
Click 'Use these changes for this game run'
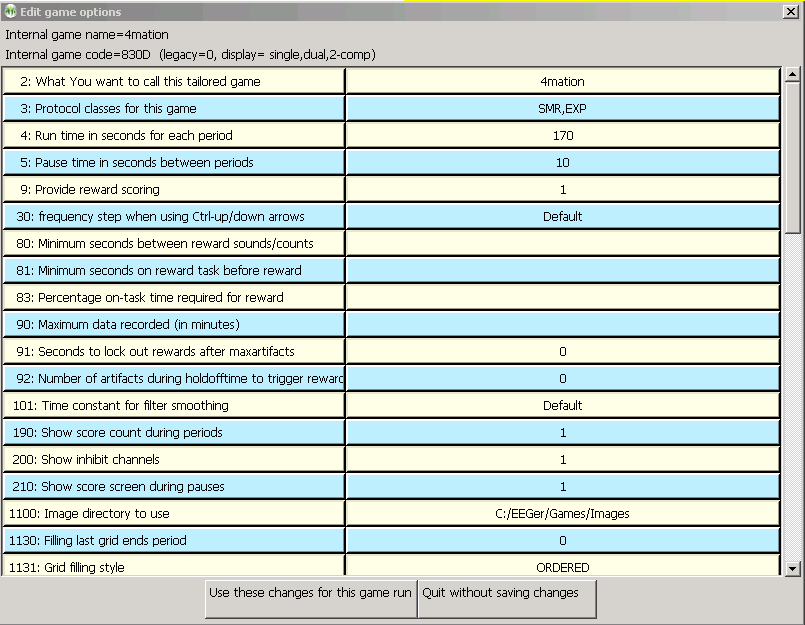click(x=310, y=593)
